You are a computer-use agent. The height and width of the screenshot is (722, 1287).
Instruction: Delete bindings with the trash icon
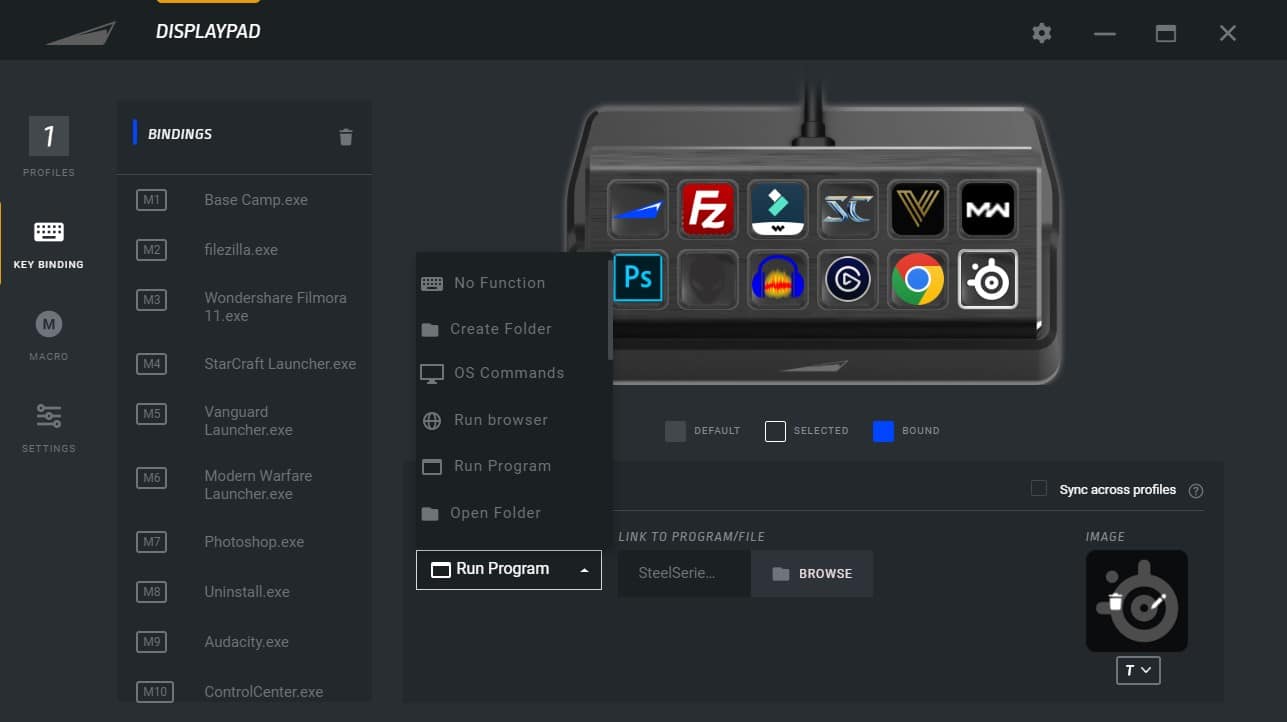[x=346, y=137]
